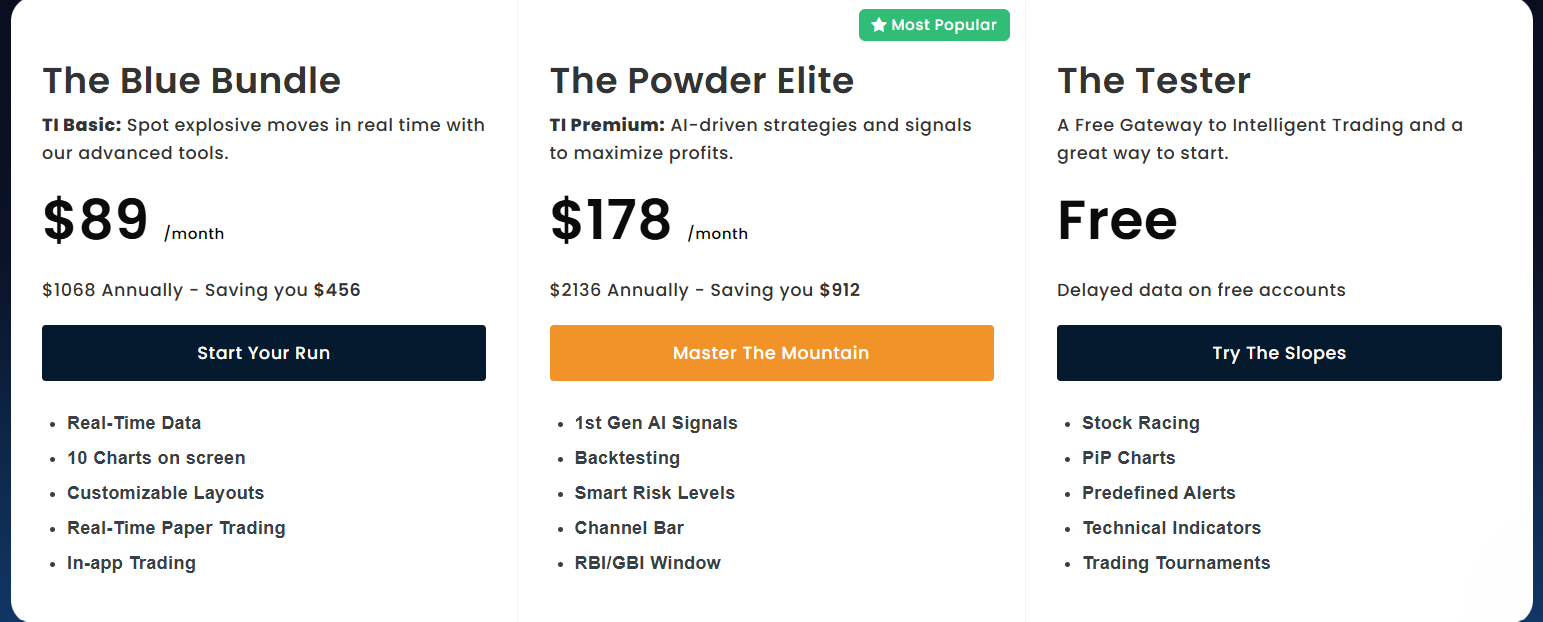This screenshot has height=622, width=1543.
Task: Click the Most Popular badge label
Action: pos(943,25)
